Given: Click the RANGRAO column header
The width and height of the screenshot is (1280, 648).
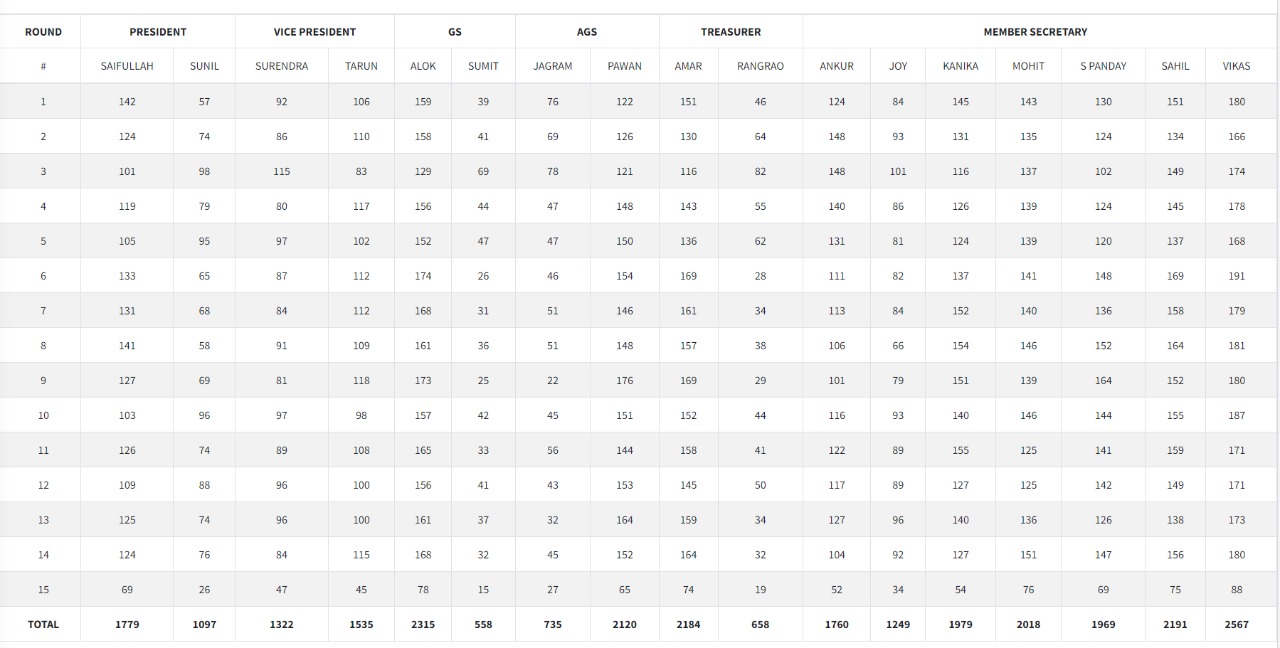Looking at the screenshot, I should pos(760,66).
